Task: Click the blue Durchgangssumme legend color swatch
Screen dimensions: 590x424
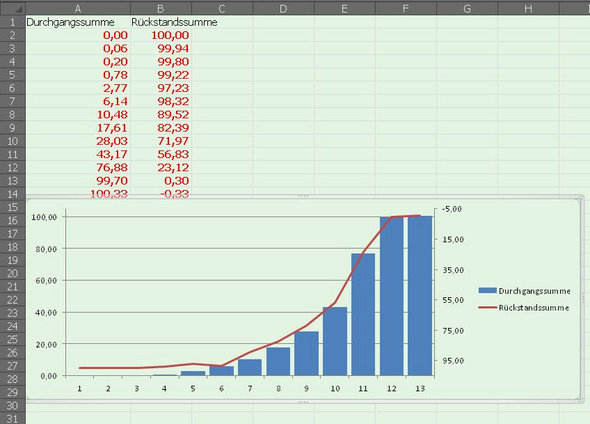Action: (488, 290)
